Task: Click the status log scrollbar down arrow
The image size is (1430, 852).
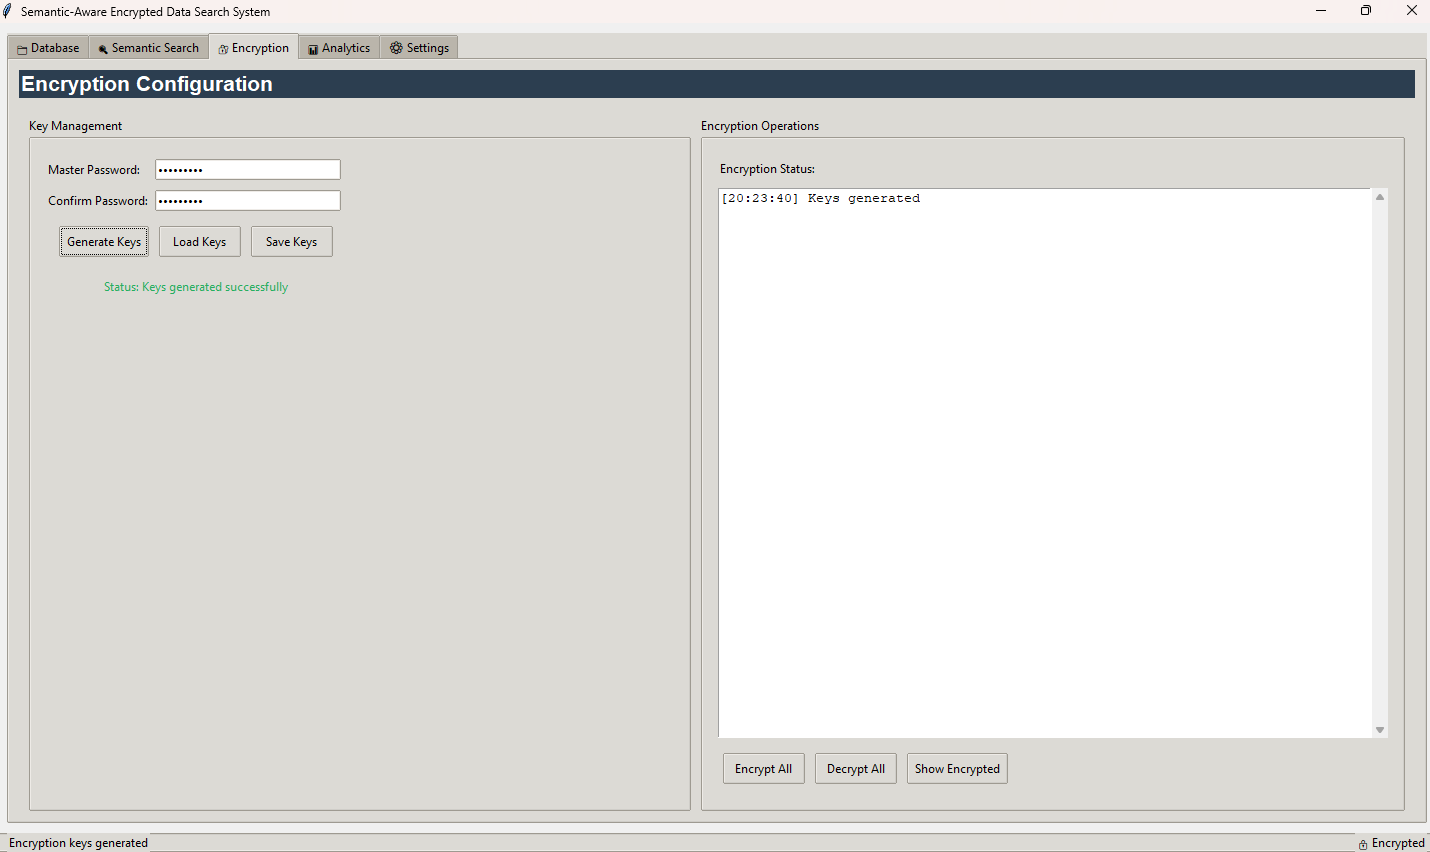Action: coord(1380,730)
